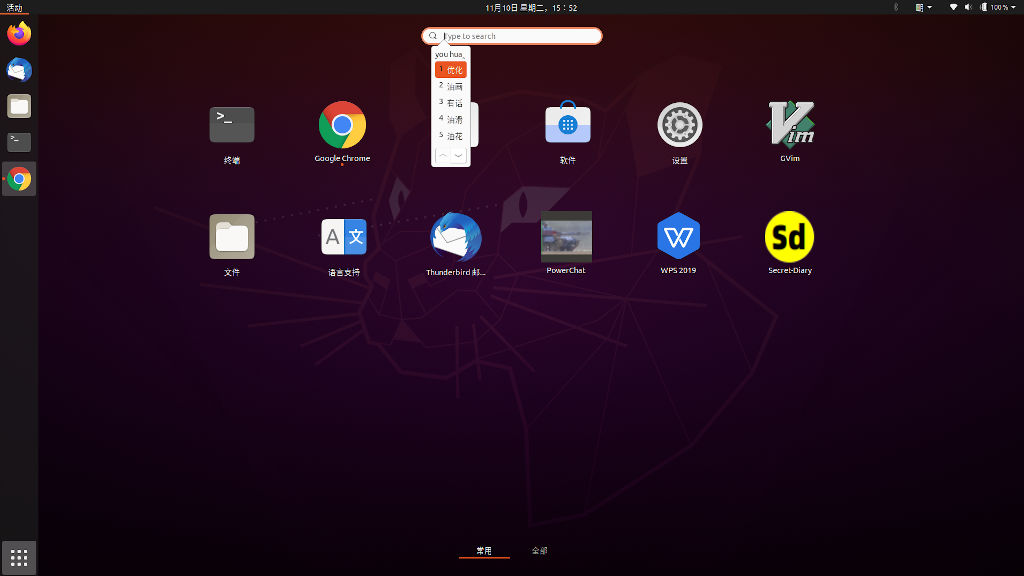1024x576 pixels.
Task: Open the input method indicator menu
Action: 923,7
